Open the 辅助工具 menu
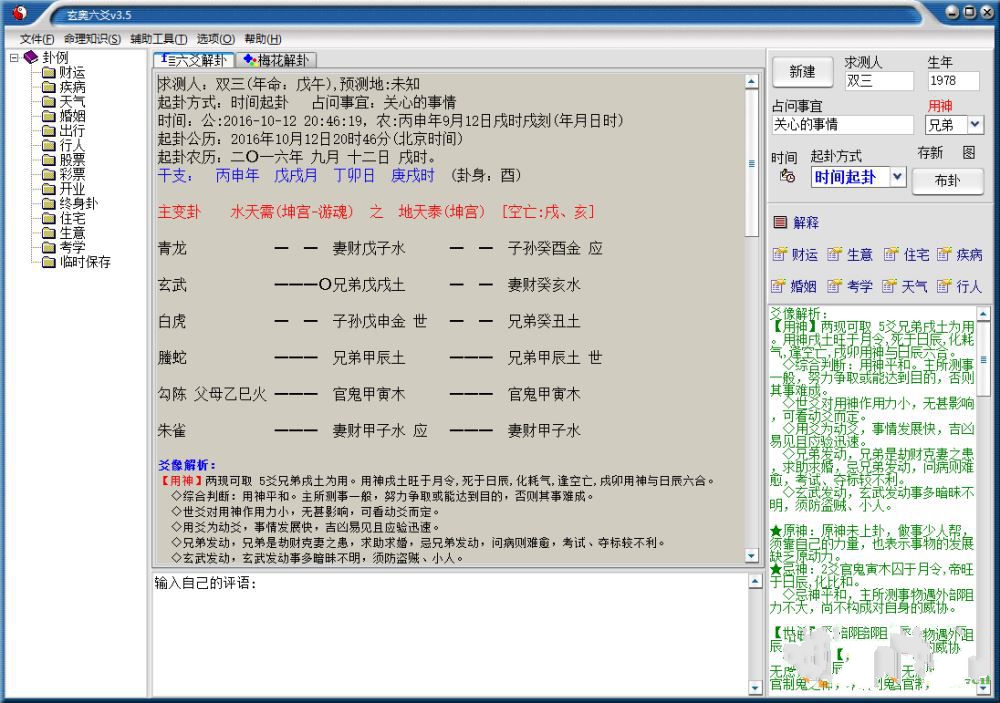The image size is (1000, 703). (x=158, y=39)
